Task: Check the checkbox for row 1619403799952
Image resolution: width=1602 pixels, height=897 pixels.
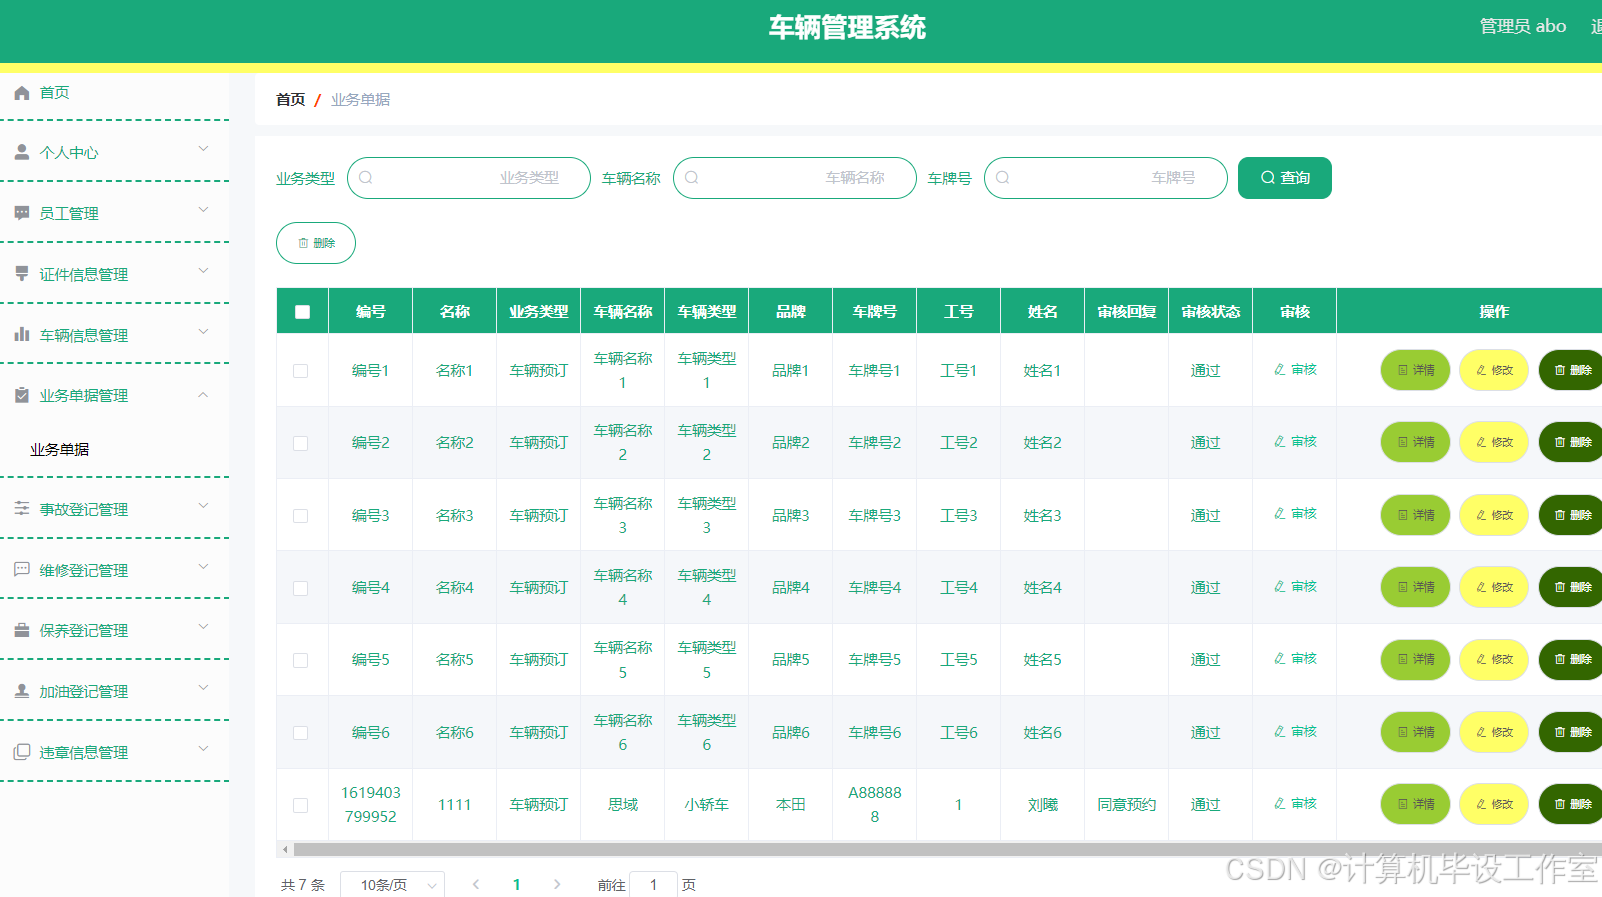Action: tap(300, 805)
